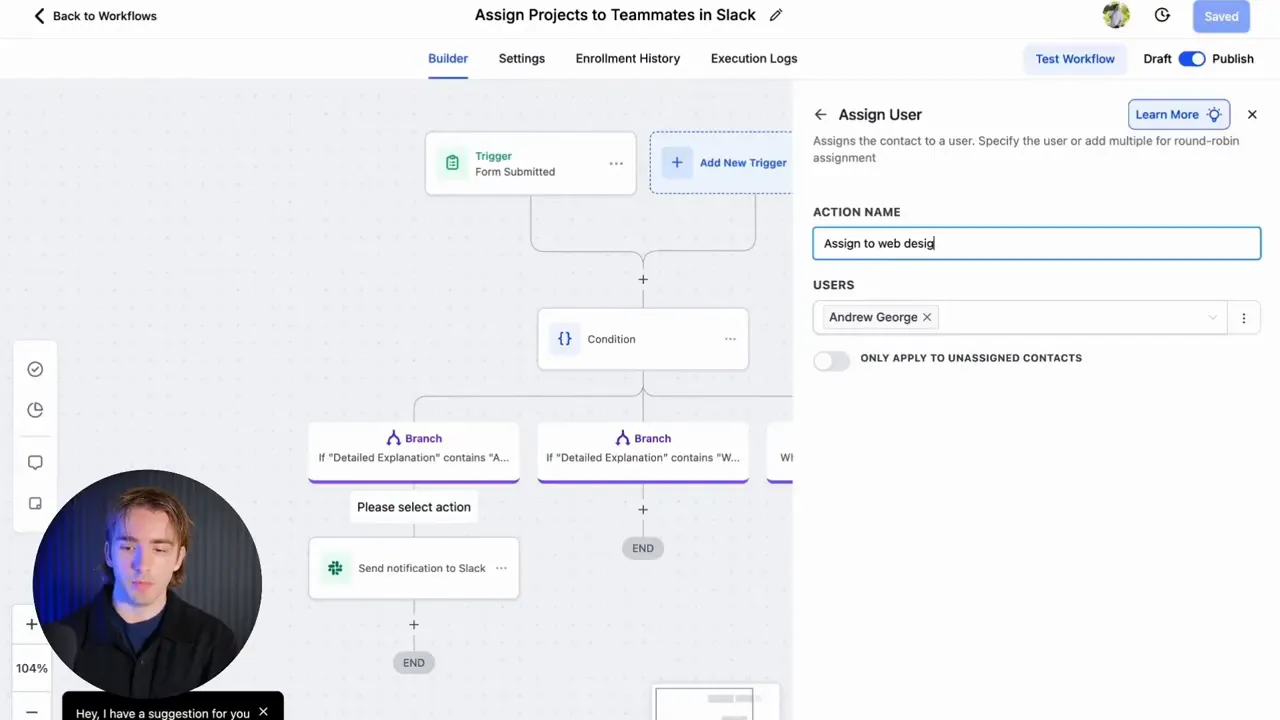This screenshot has height=720, width=1280.
Task: Click the Condition curly braces icon
Action: [x=565, y=339]
